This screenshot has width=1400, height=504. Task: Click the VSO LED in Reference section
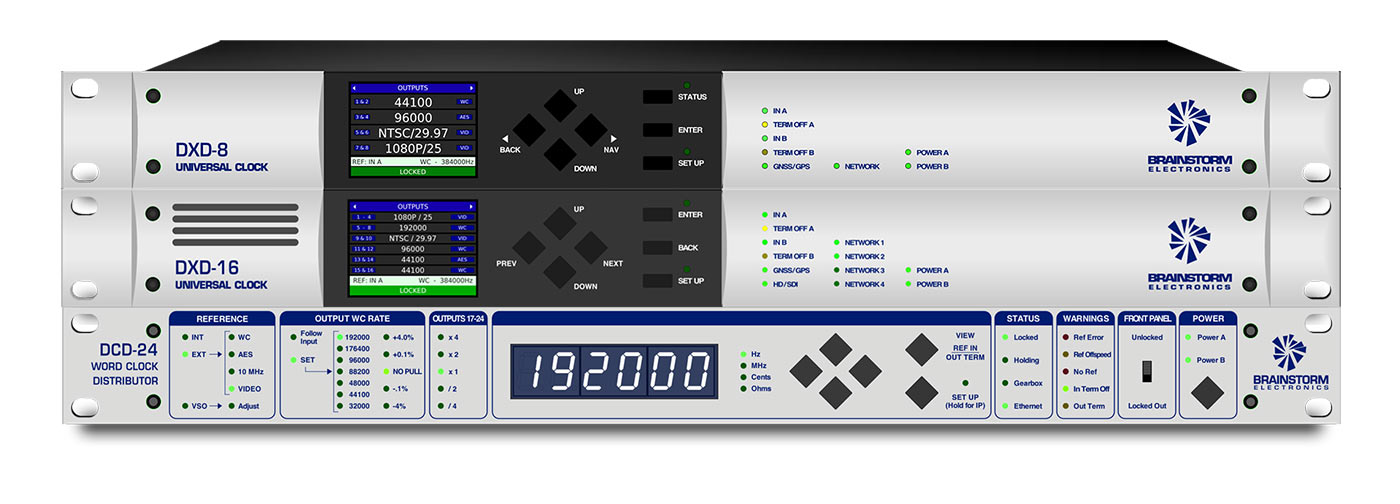tap(184, 406)
